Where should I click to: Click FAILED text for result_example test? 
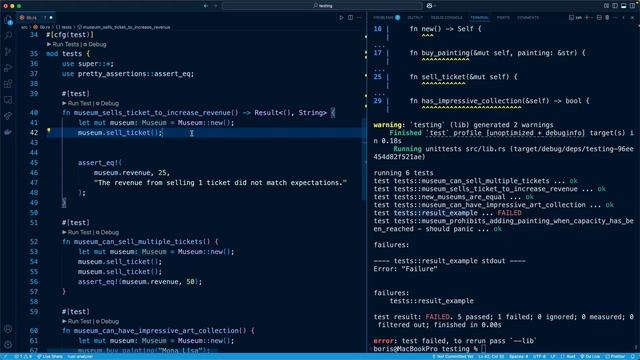click(509, 213)
